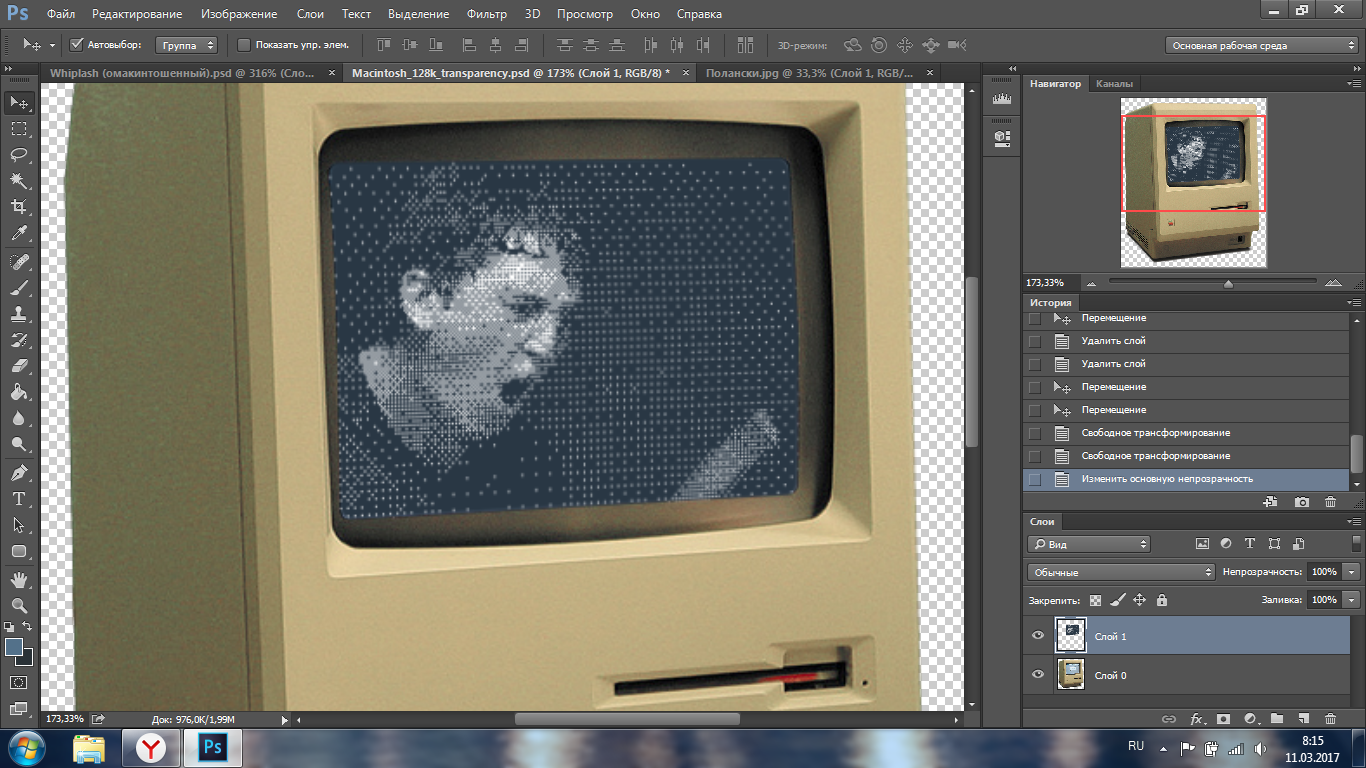Open the Основная рабочая среда workspace dropdown
Viewport: 1366px width, 768px height.
(x=1262, y=45)
